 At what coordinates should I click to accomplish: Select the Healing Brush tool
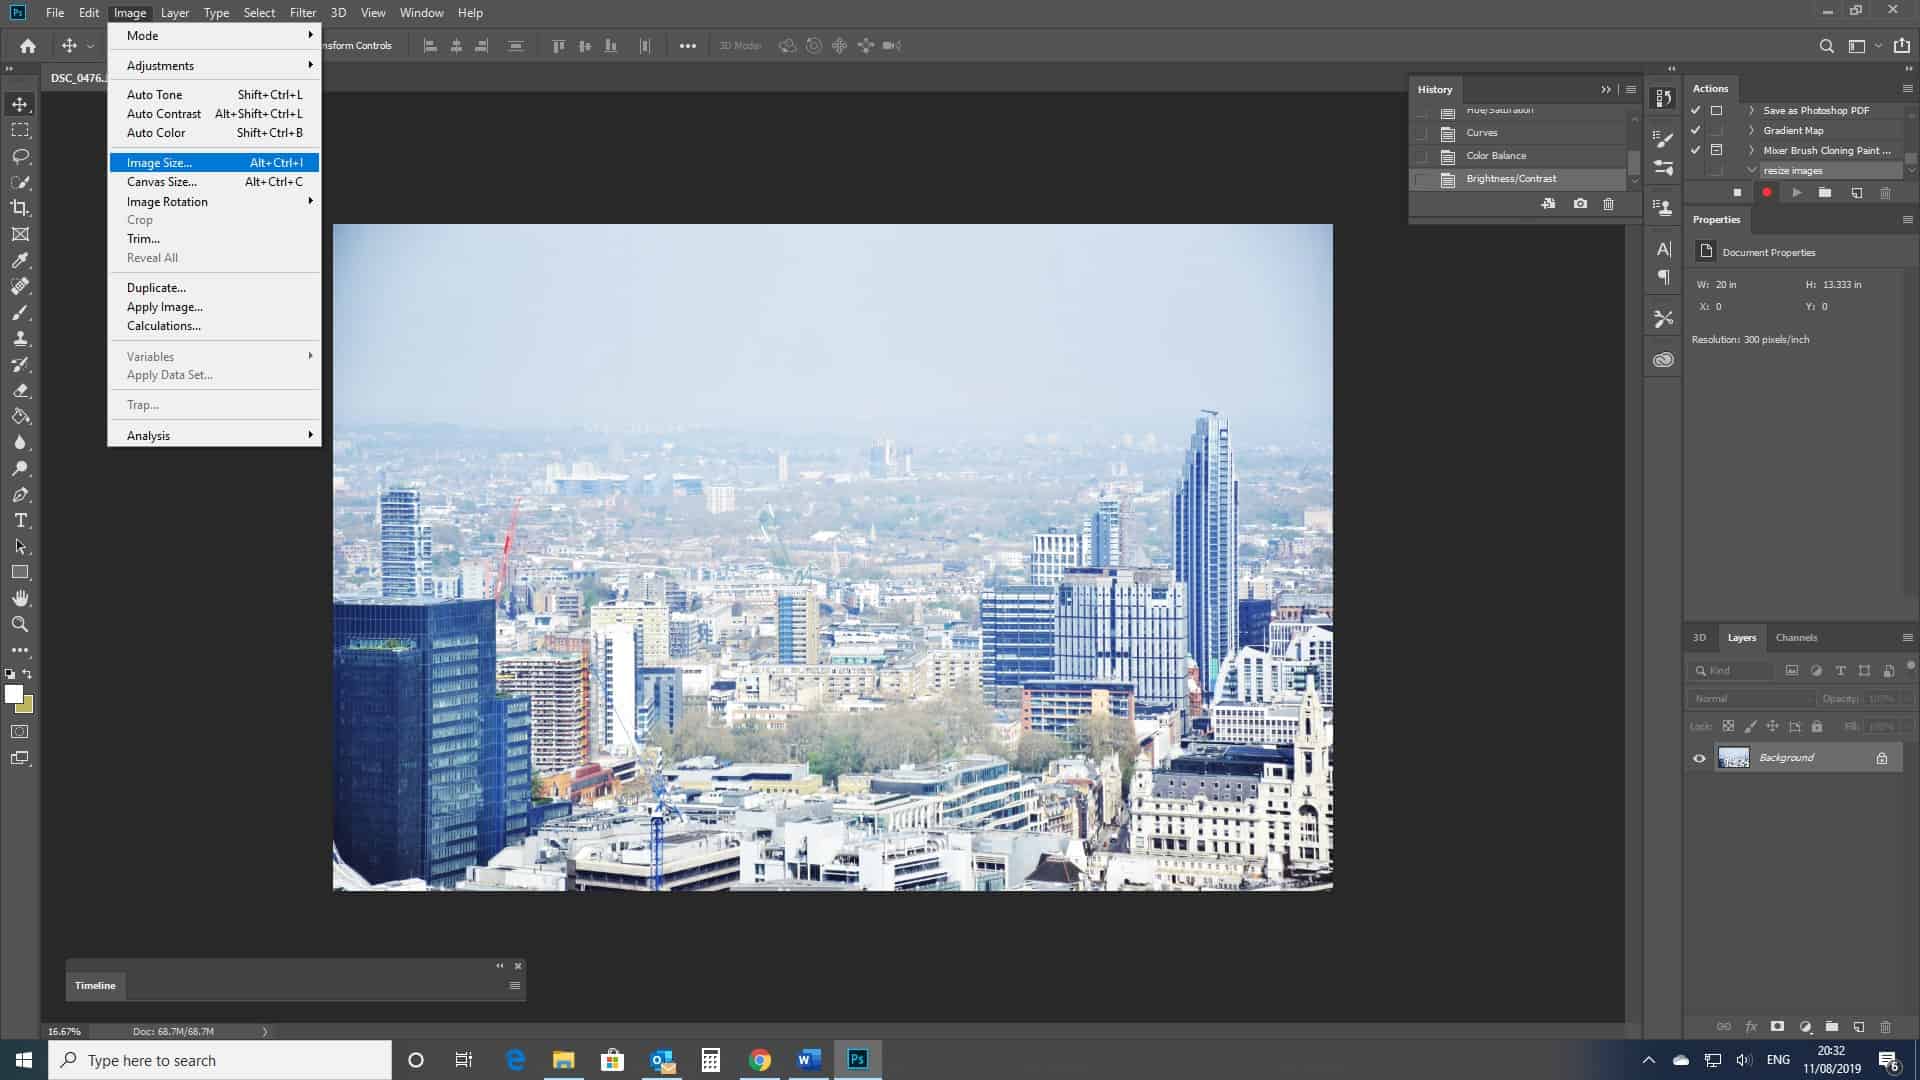coord(20,286)
